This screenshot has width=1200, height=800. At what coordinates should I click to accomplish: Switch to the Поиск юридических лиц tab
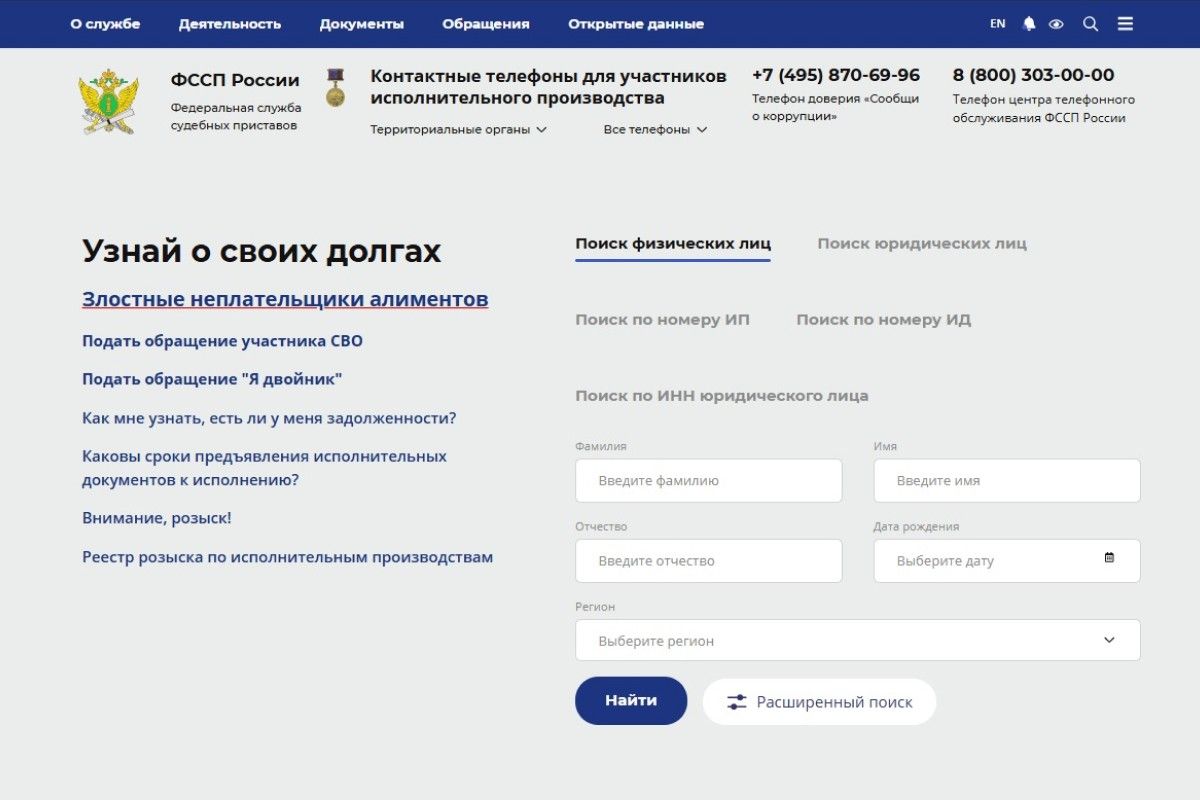coord(922,243)
